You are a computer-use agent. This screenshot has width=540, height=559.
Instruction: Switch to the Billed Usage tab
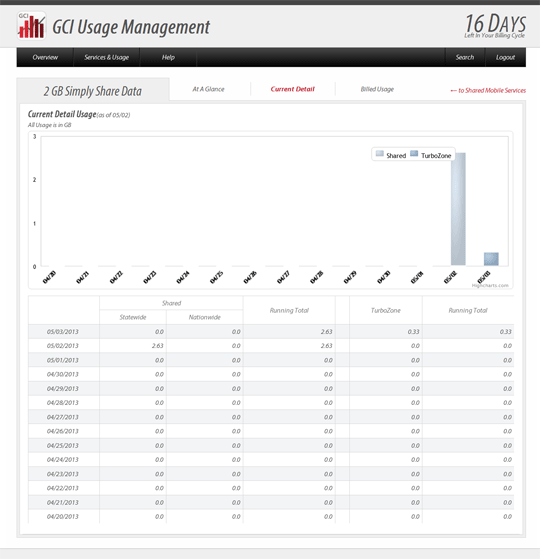click(x=377, y=89)
